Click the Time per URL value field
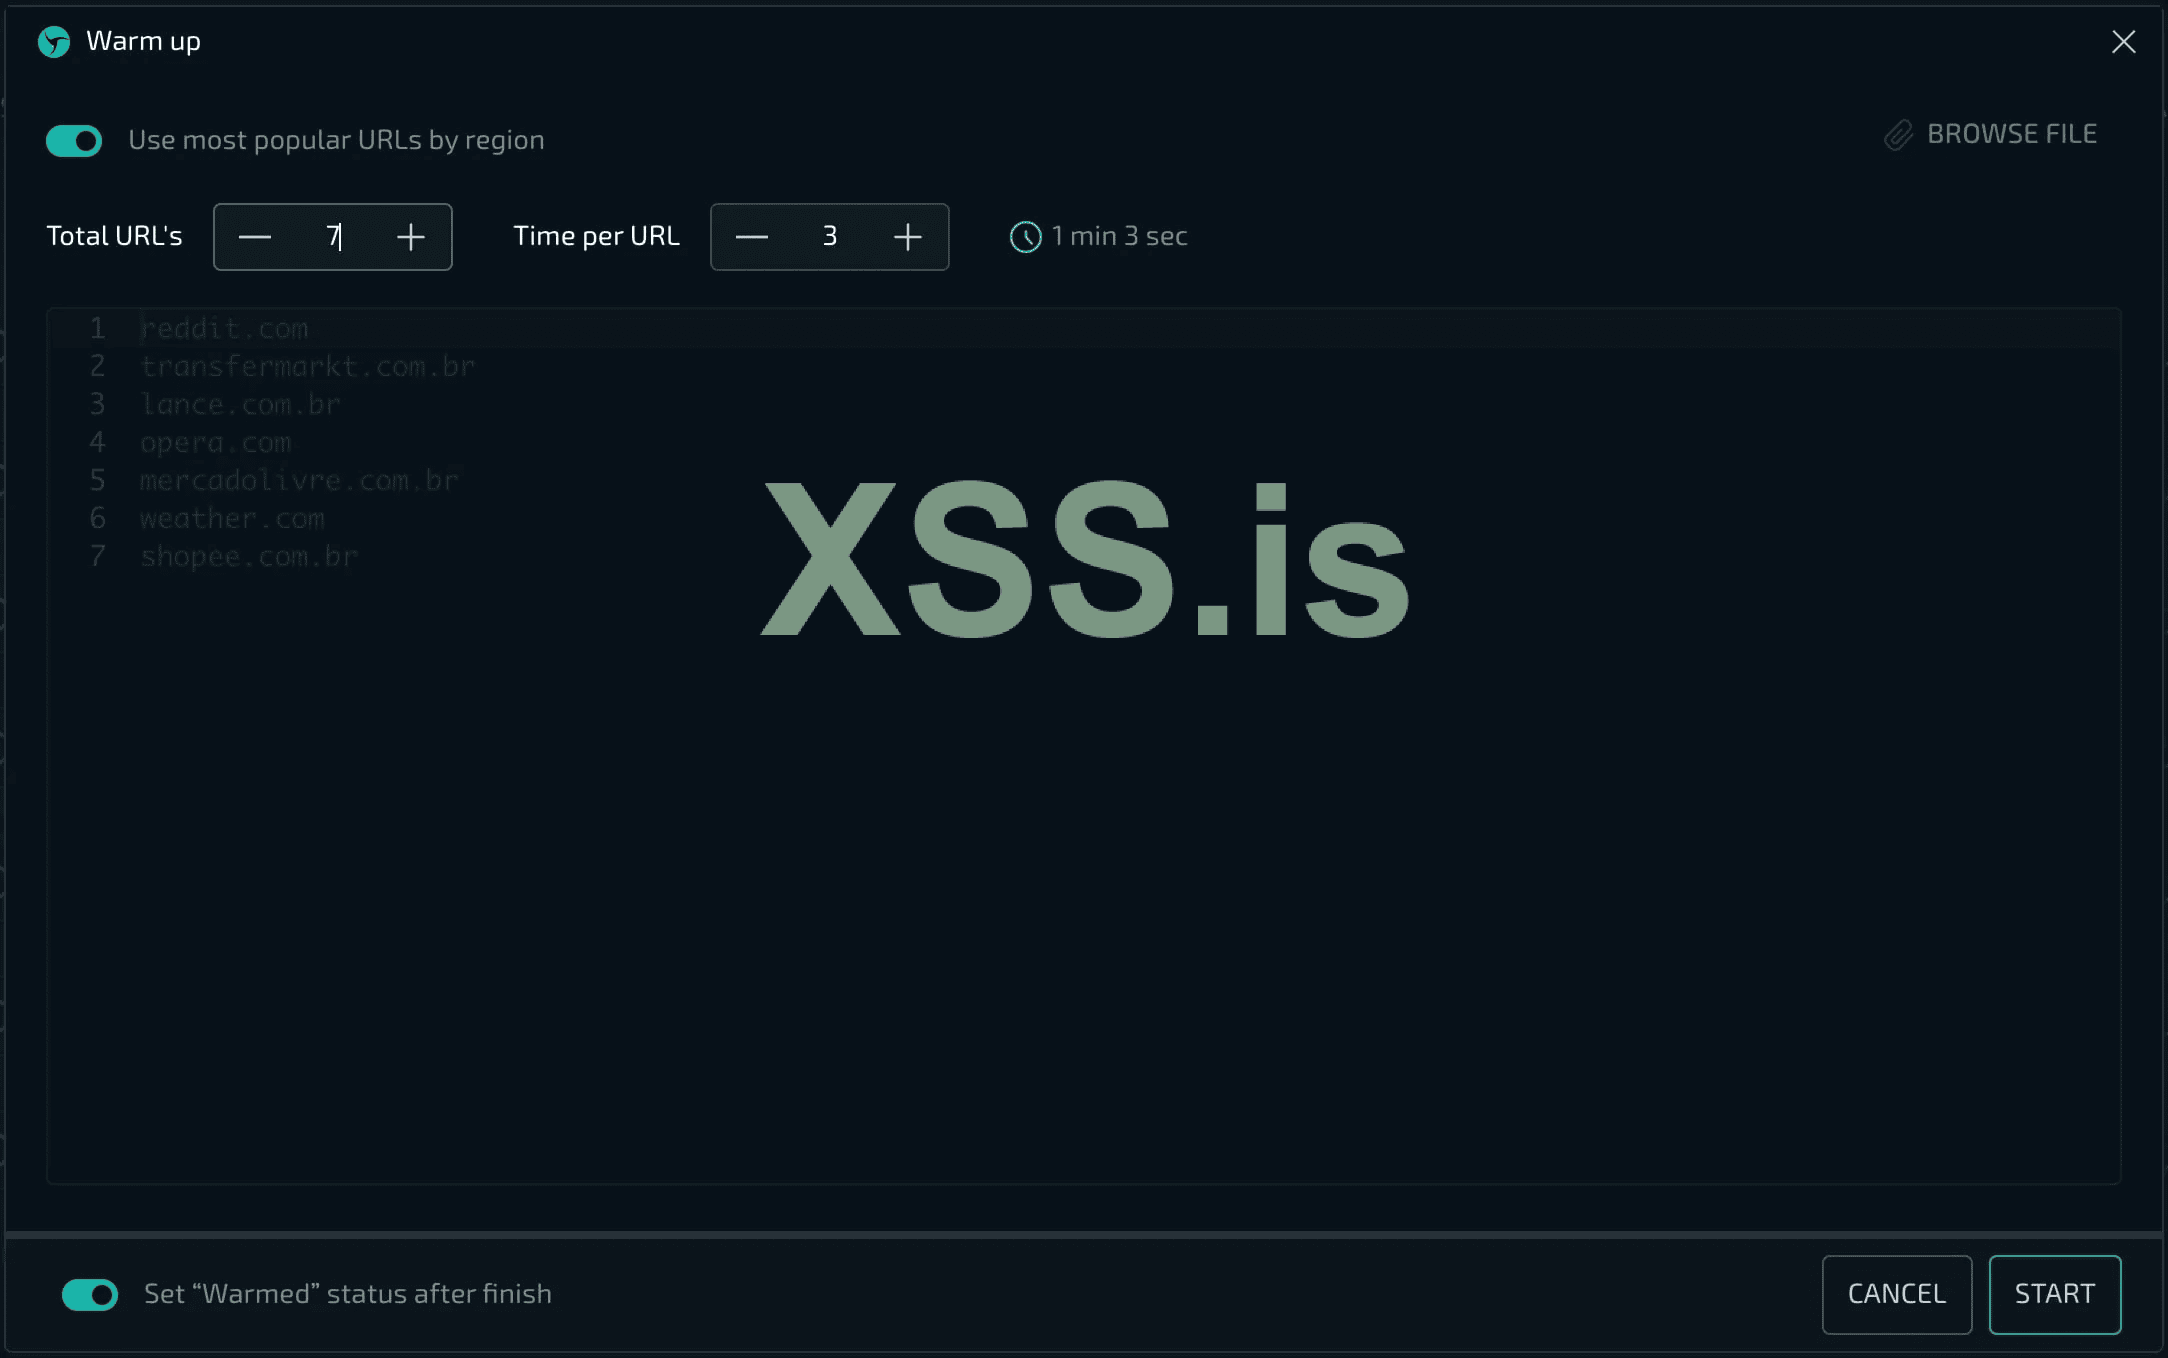2168x1358 pixels. (829, 237)
